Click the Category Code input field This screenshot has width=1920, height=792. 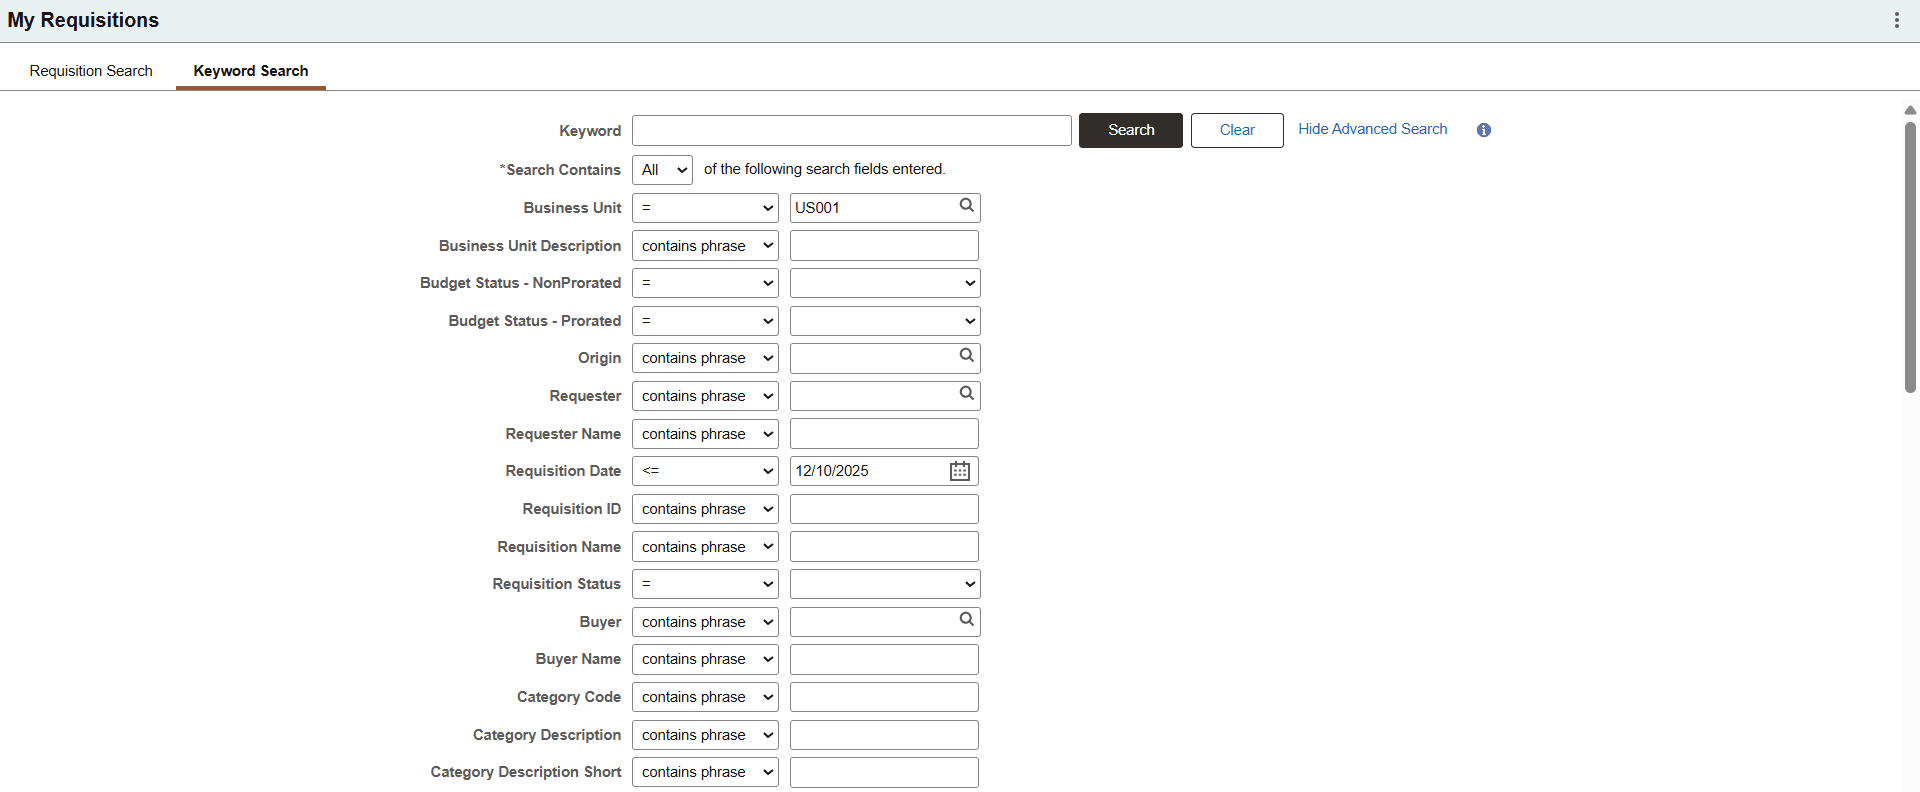[x=884, y=697]
